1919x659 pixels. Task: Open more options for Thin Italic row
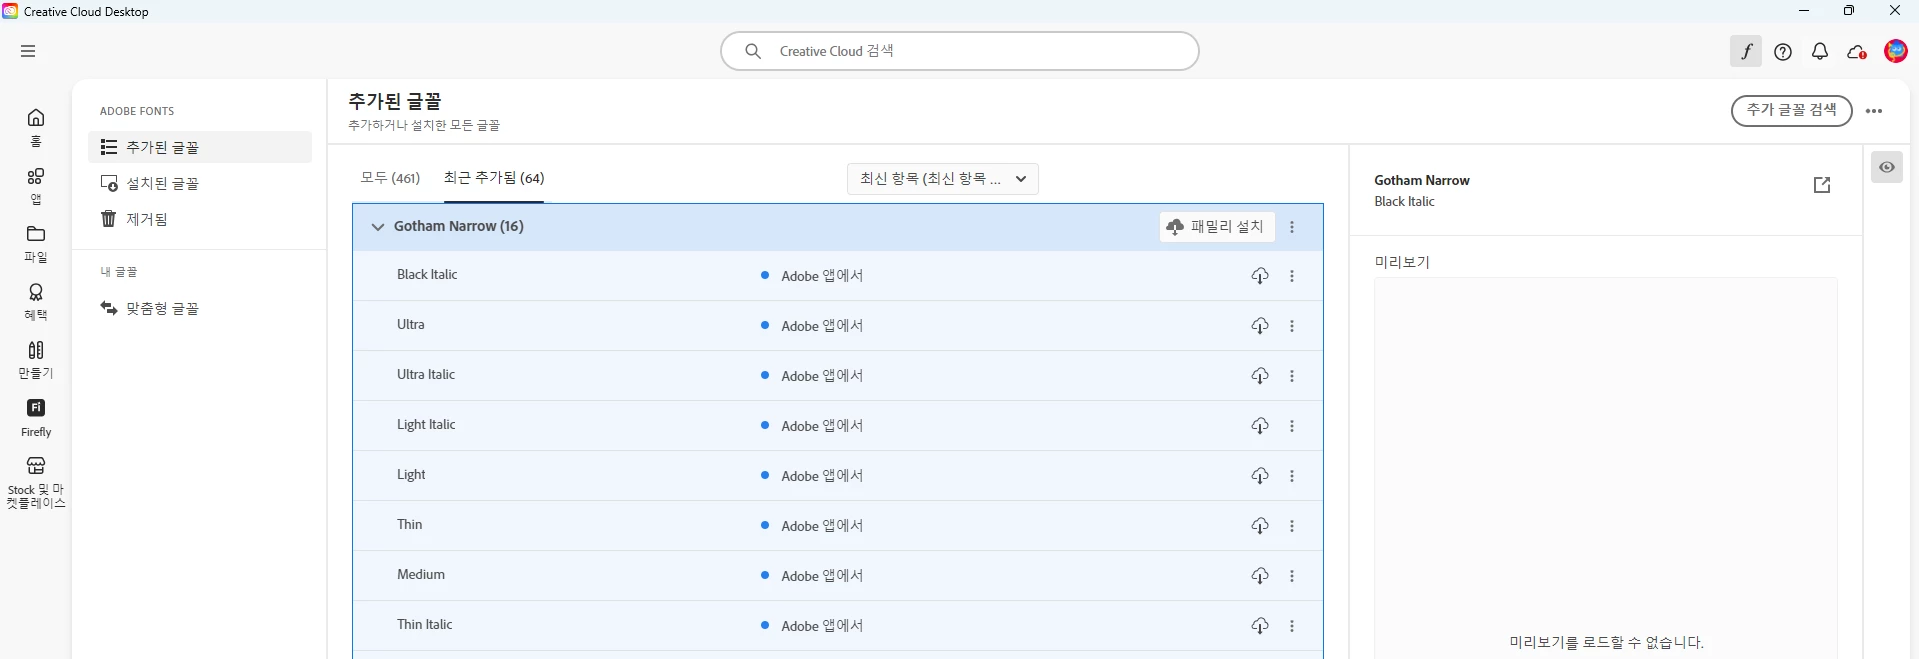(x=1292, y=626)
